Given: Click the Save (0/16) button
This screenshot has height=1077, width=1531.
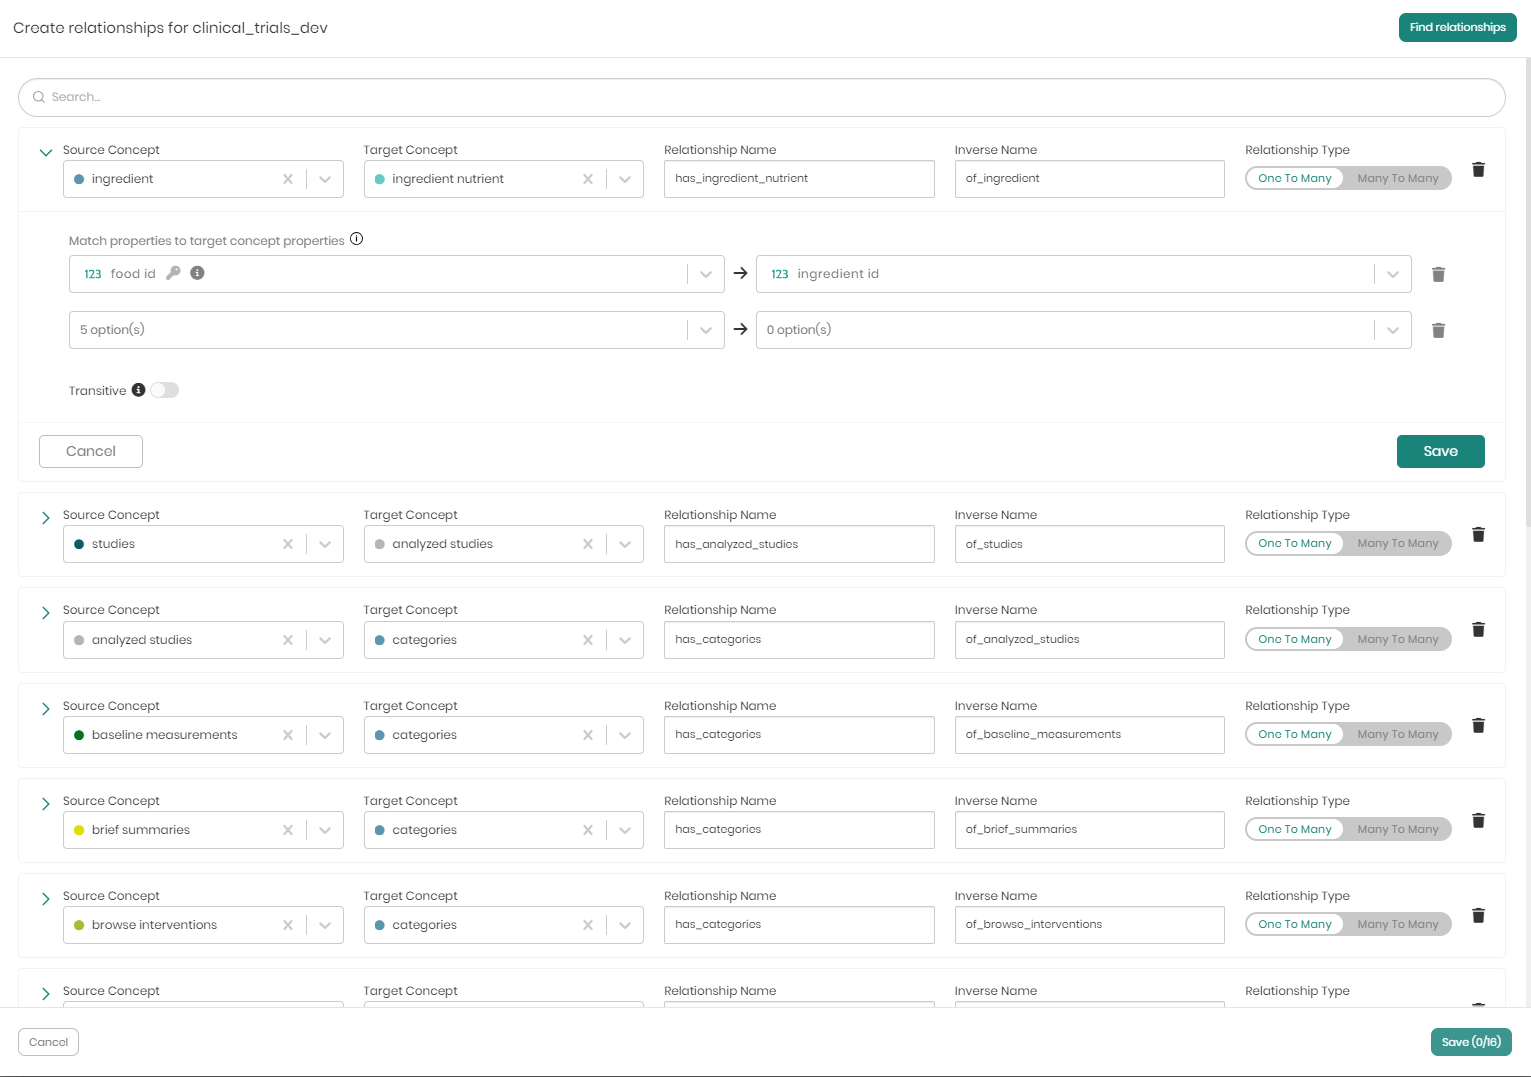Looking at the screenshot, I should pyautogui.click(x=1471, y=1042).
